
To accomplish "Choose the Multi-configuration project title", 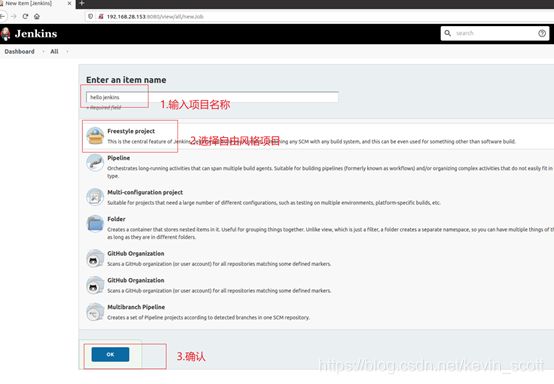I will [145, 192].
